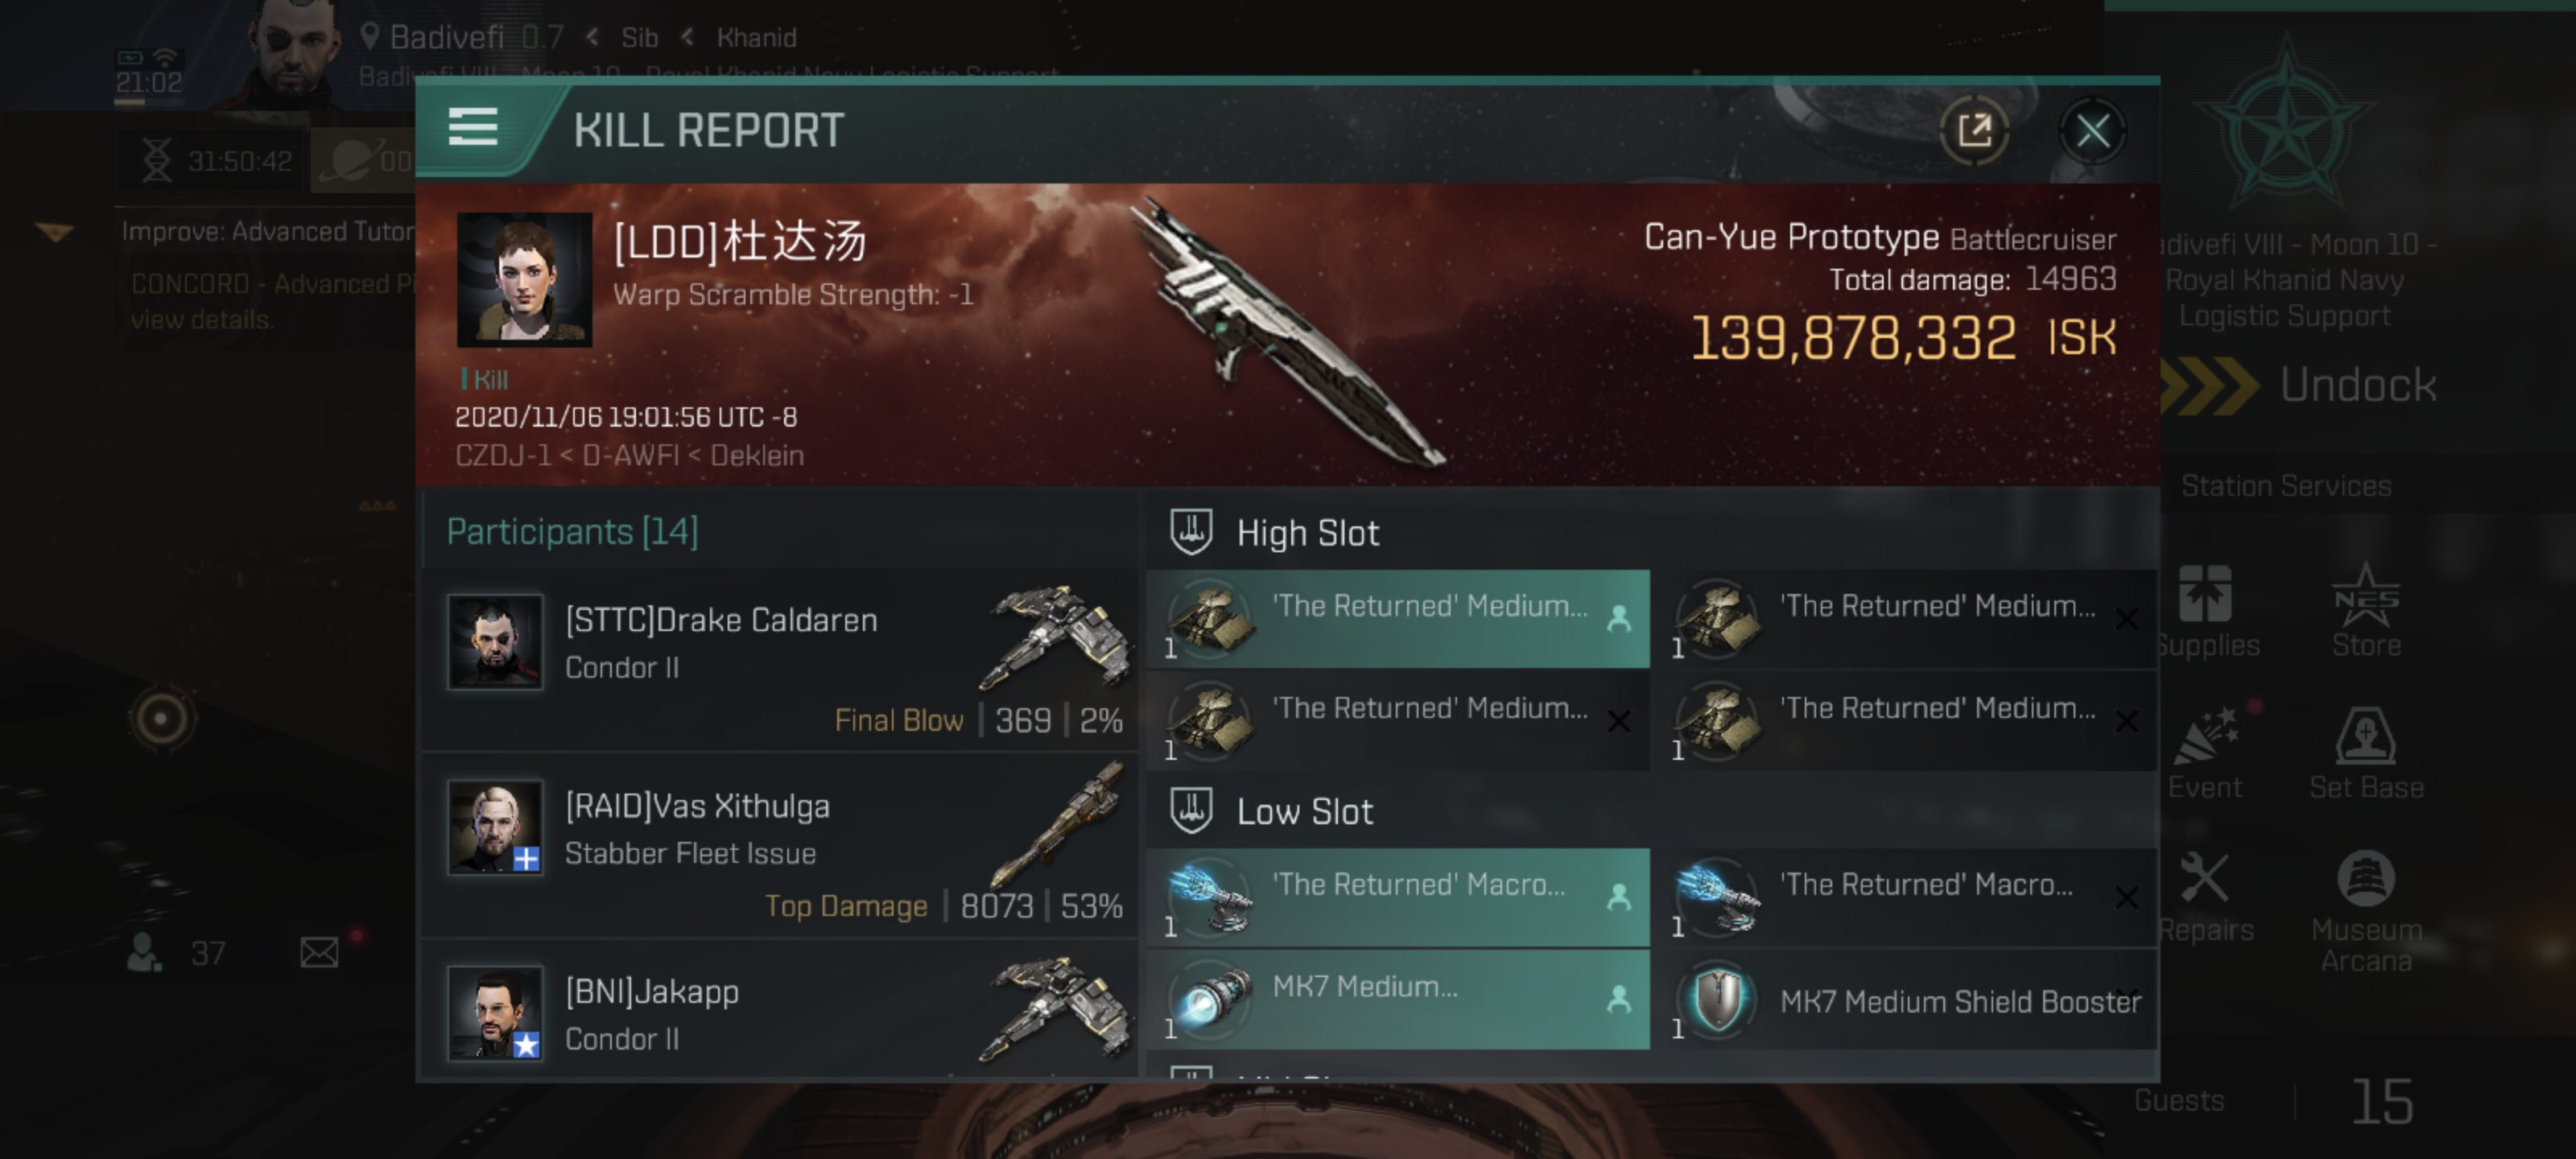Click the Sib region link
Viewport: 2576px width, 1159px height.
coord(639,38)
